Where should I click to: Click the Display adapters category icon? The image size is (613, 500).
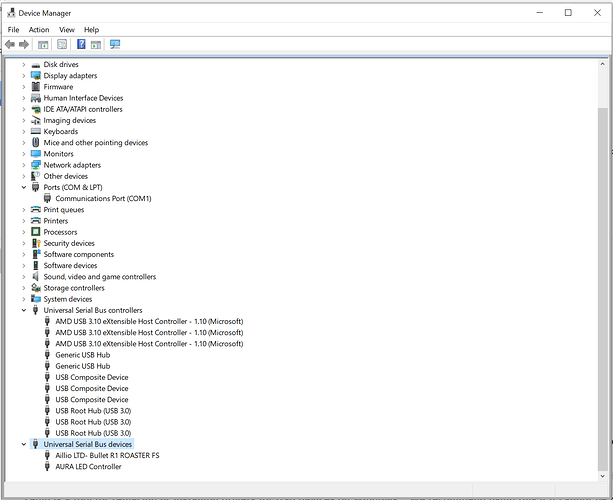click(36, 75)
